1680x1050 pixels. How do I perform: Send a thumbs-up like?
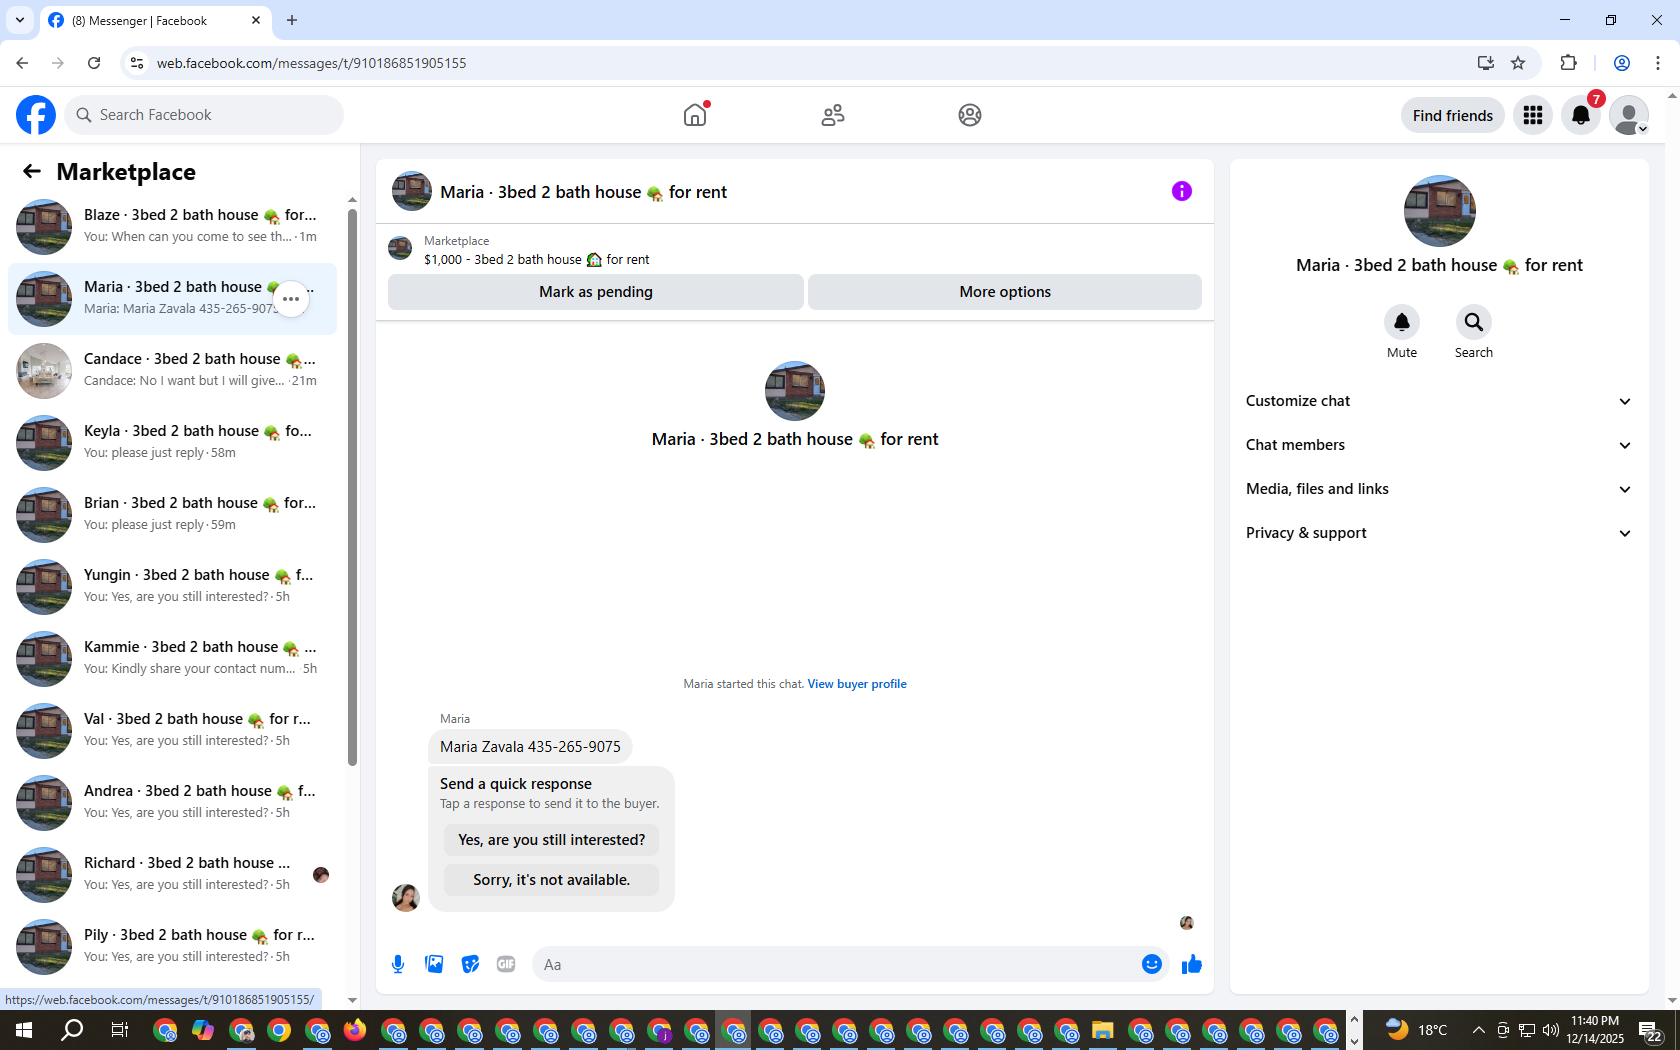(1192, 964)
